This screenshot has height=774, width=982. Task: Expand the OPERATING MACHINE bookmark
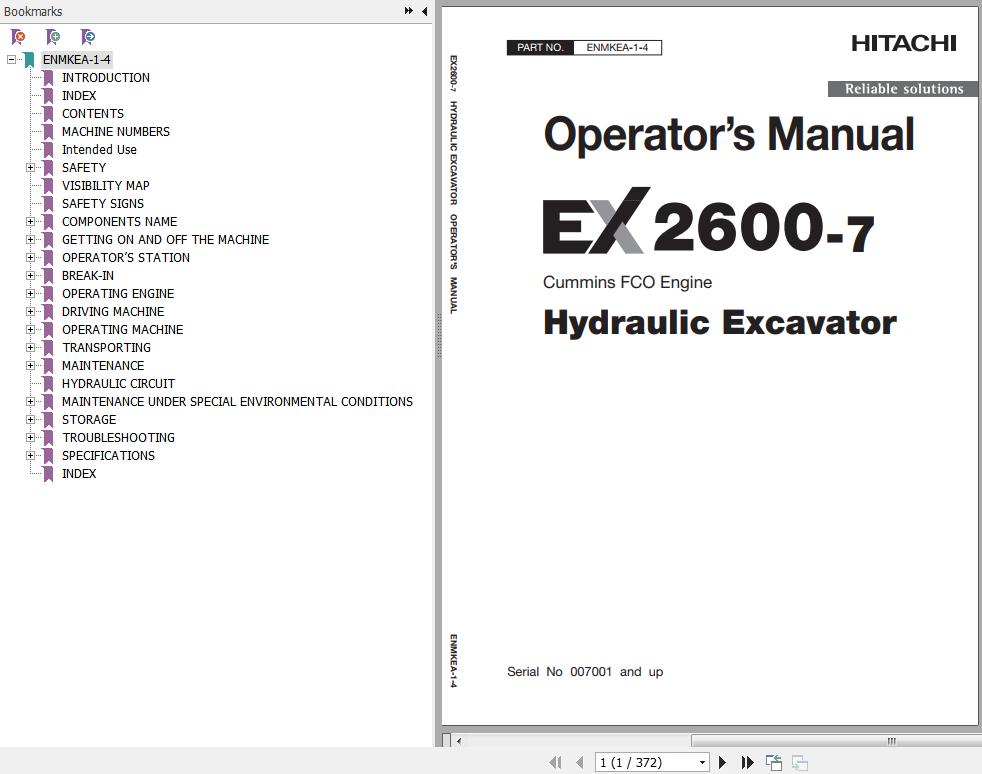(x=30, y=329)
